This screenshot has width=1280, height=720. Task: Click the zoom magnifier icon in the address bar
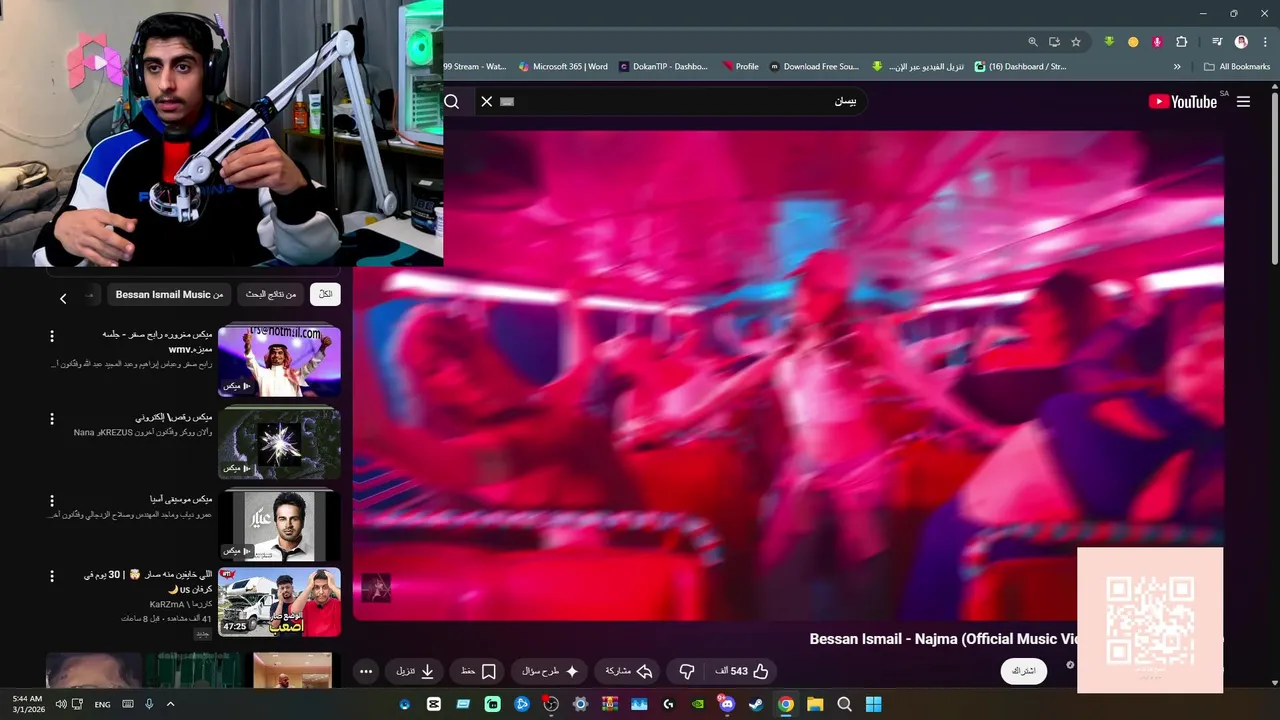(x=1033, y=42)
